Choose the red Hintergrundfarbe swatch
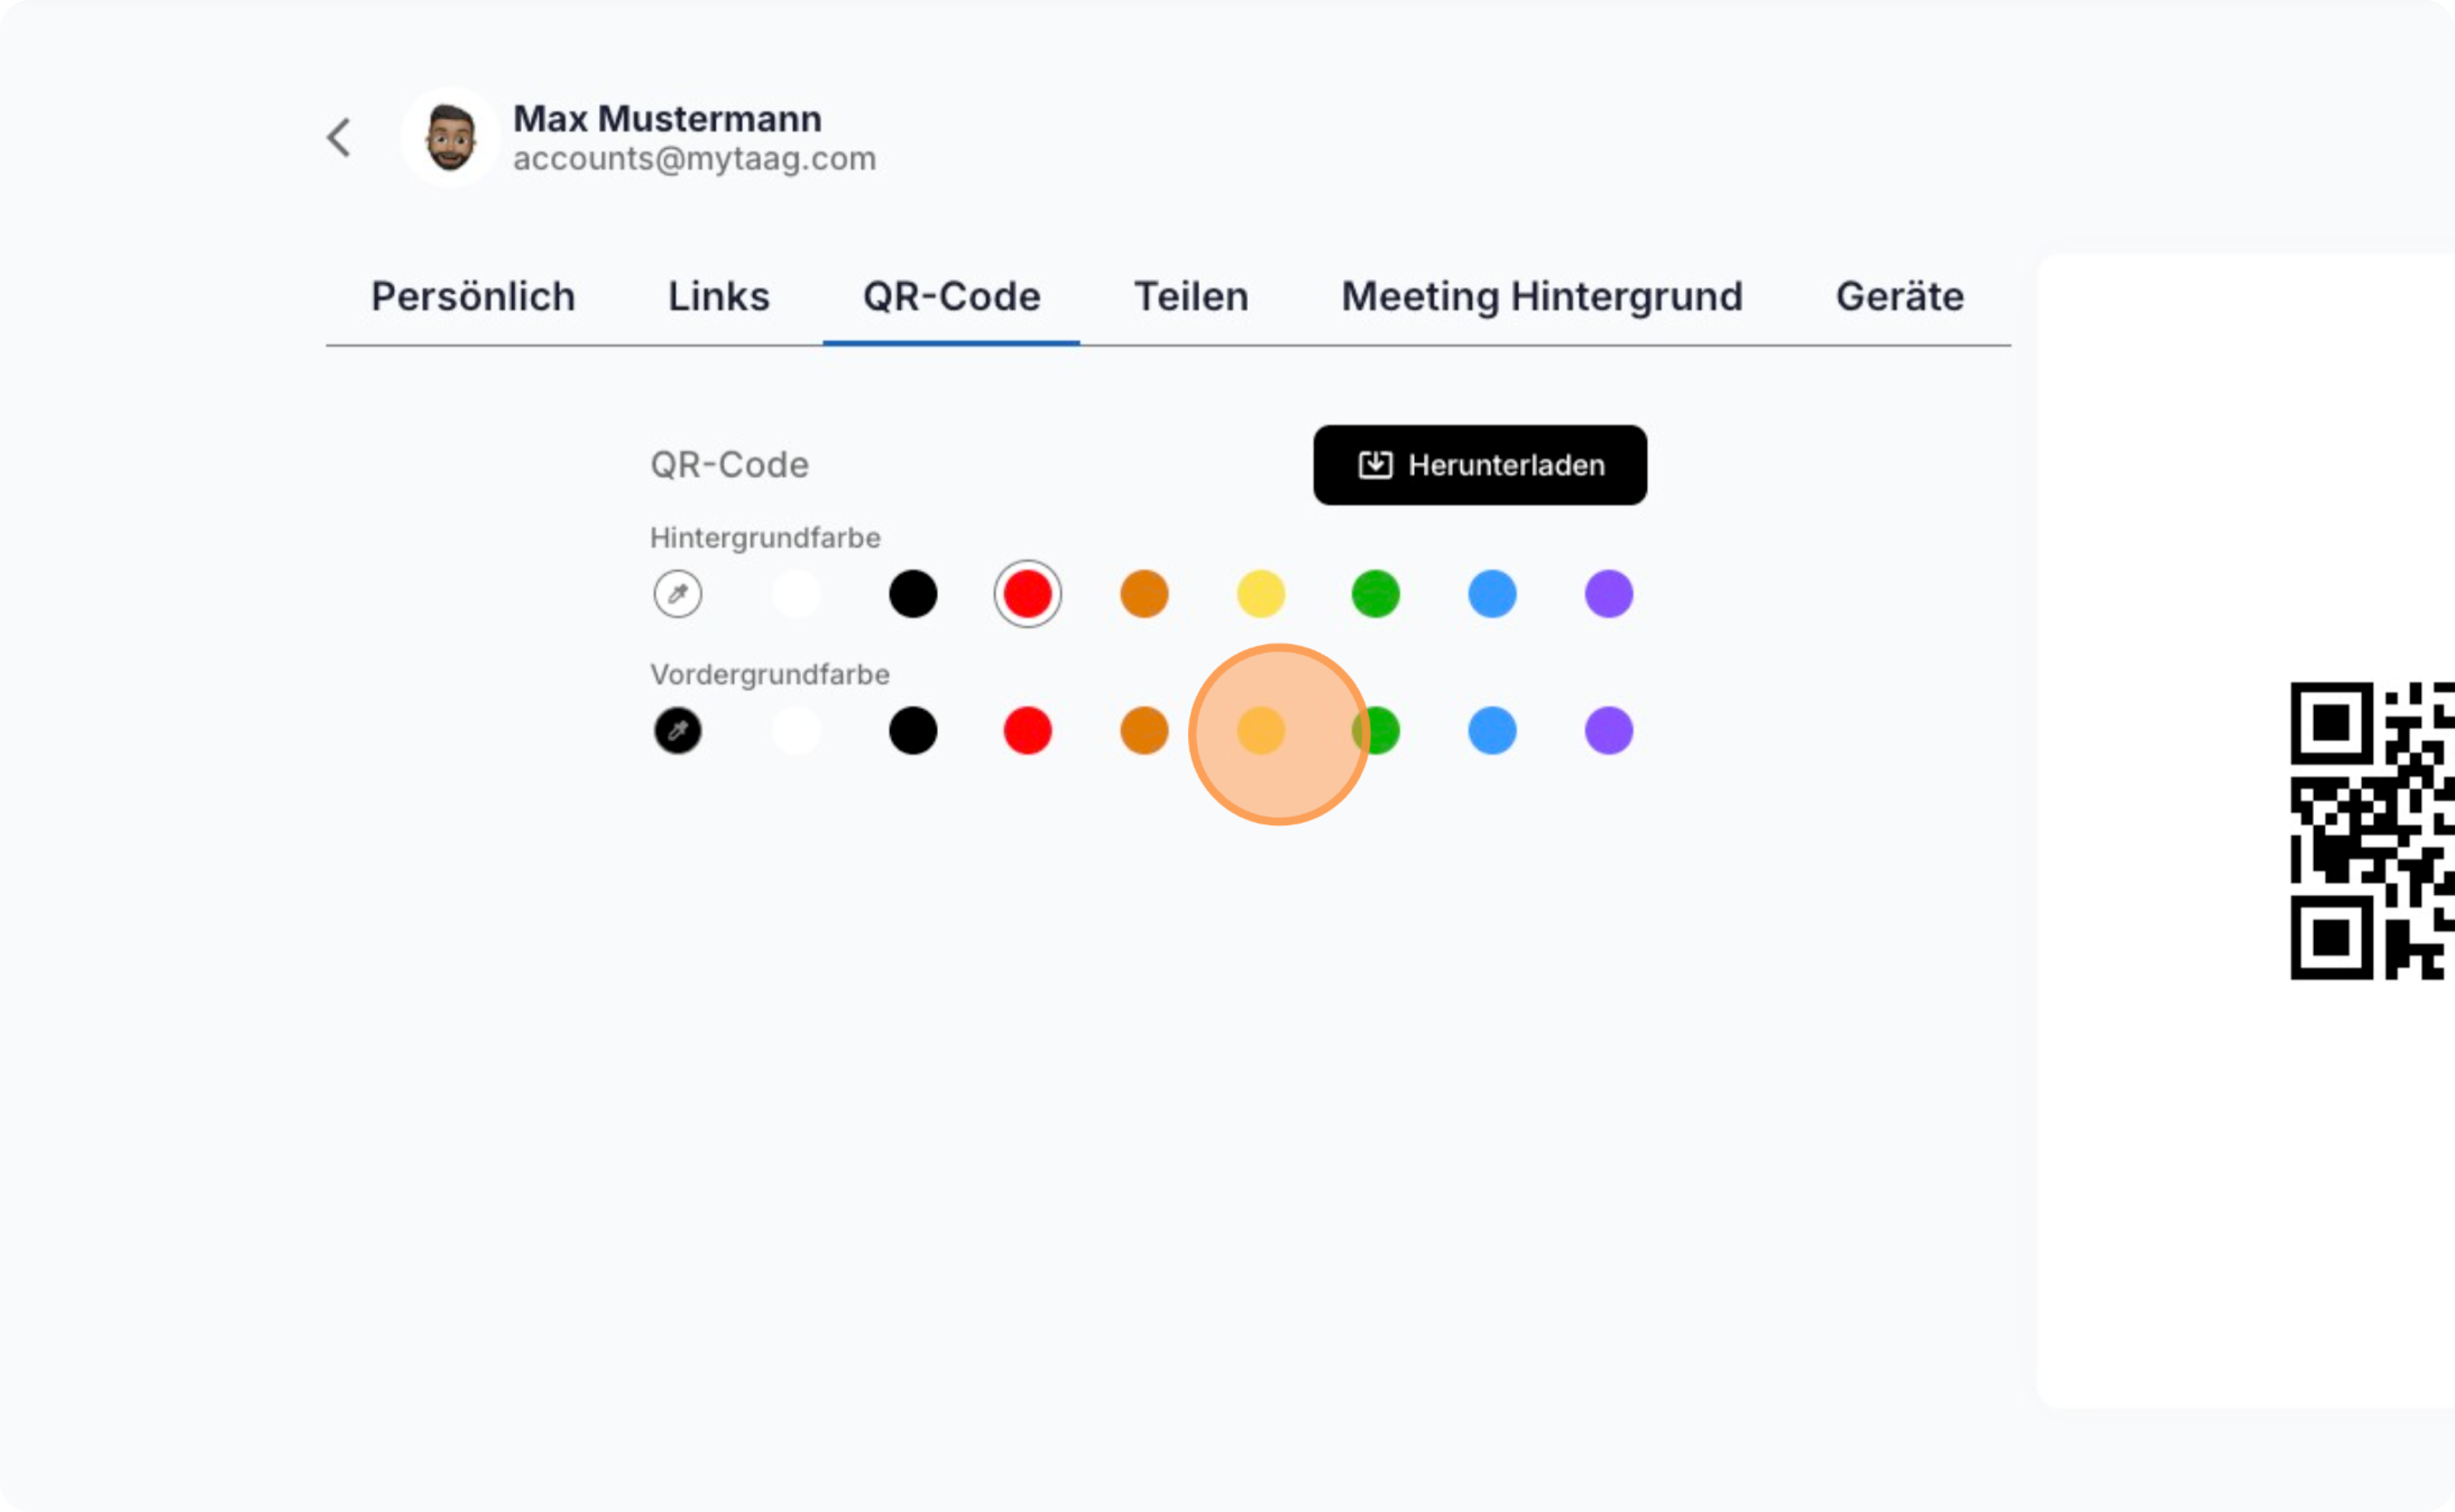The height and width of the screenshot is (1512, 2455). [x=1028, y=594]
